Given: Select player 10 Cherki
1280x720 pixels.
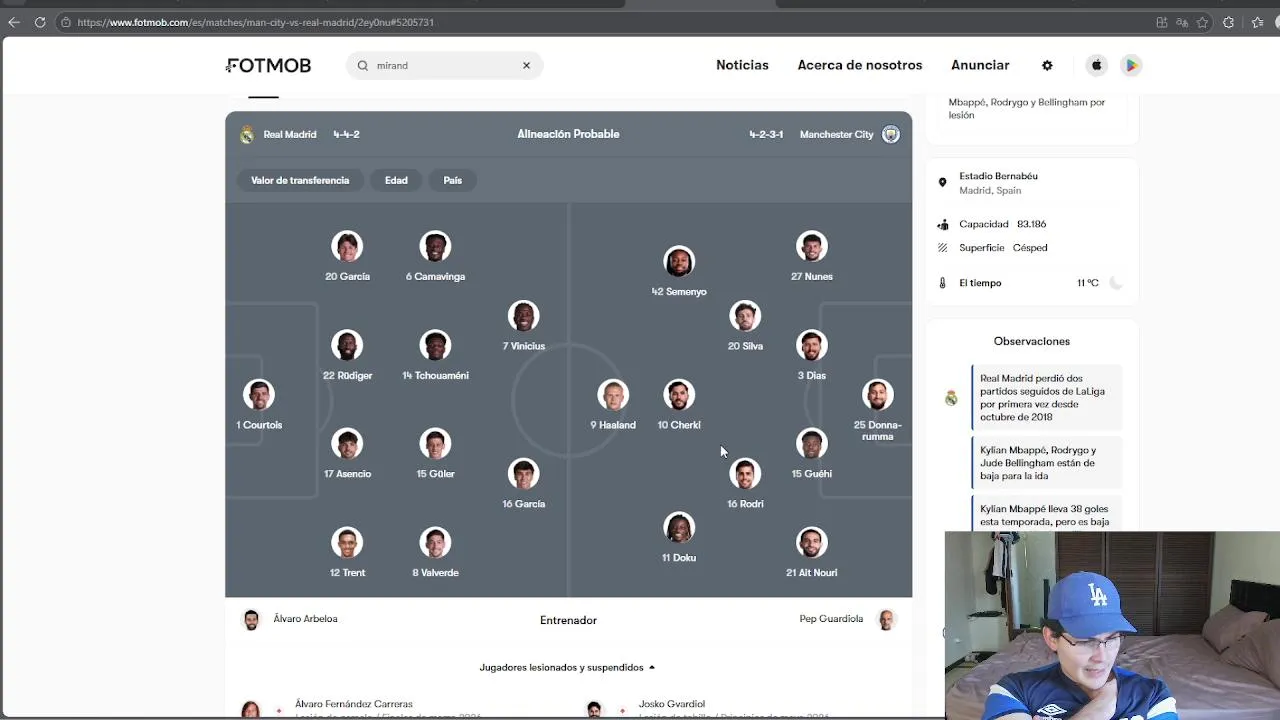Looking at the screenshot, I should click(x=679, y=404).
